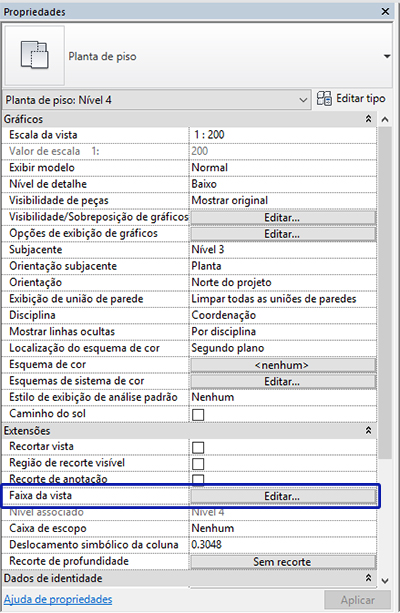Viewport: 400px width, 613px height.
Task: Open Planta de piso: Nível 4 dropdown
Action: pyautogui.click(x=157, y=100)
